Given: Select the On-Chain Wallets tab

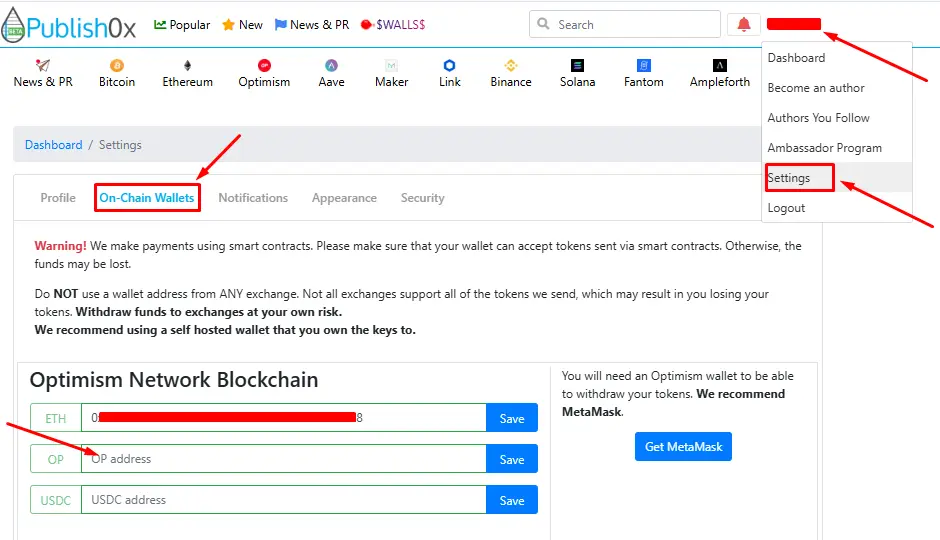Looking at the screenshot, I should coord(147,198).
